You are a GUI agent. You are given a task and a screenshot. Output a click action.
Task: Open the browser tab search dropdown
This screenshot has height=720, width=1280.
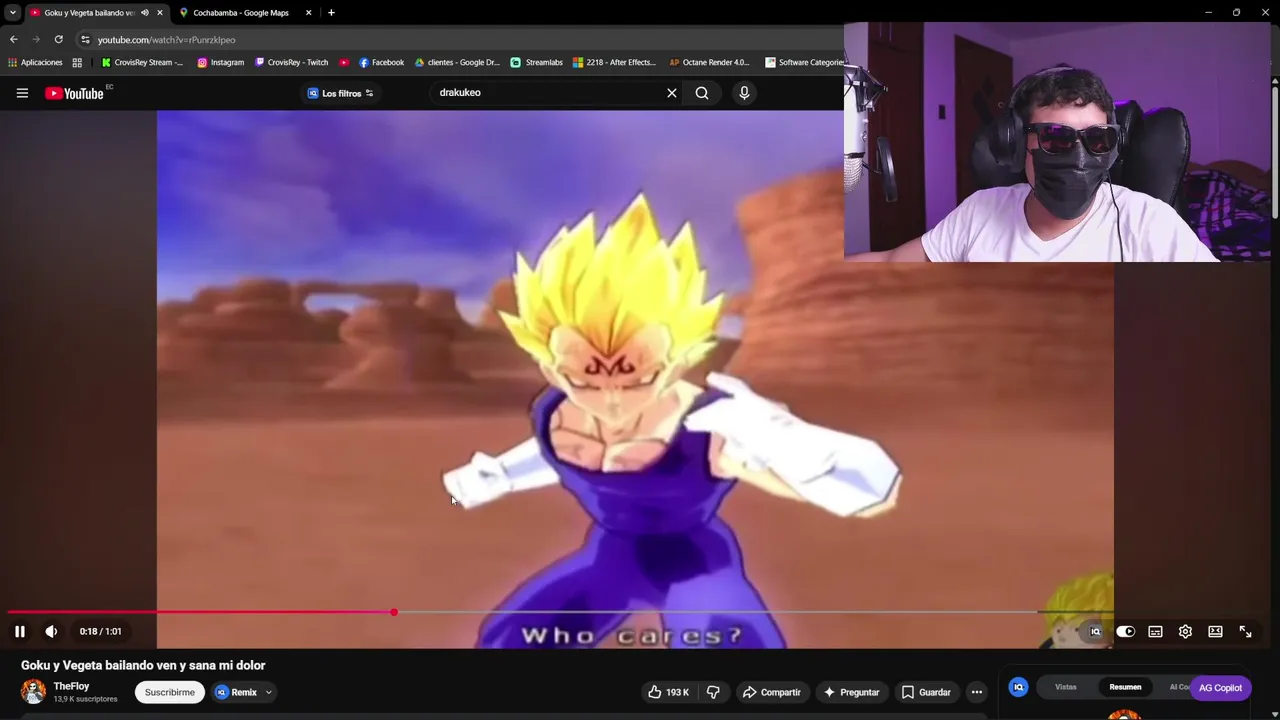coord(12,13)
